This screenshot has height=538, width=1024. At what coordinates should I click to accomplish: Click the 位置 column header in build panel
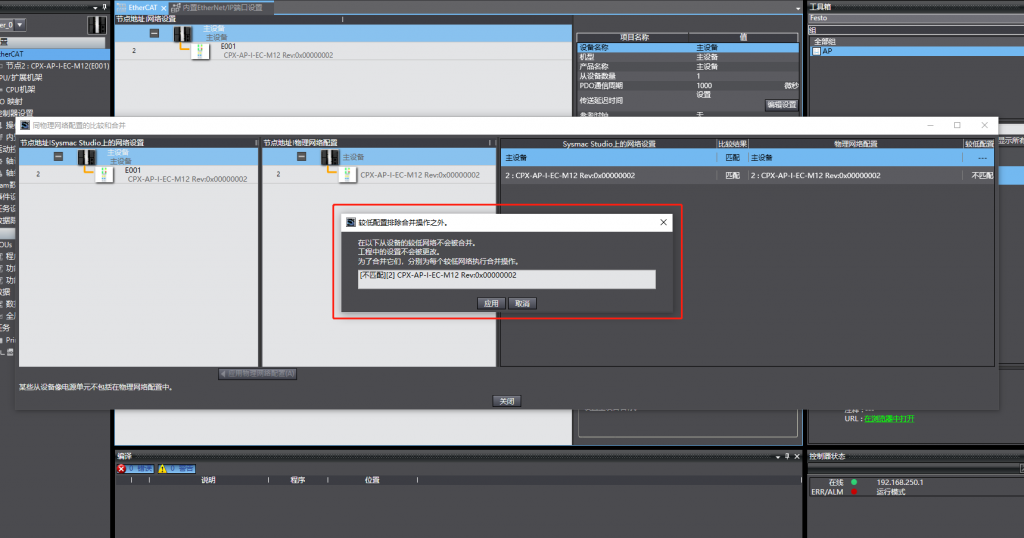click(x=372, y=480)
